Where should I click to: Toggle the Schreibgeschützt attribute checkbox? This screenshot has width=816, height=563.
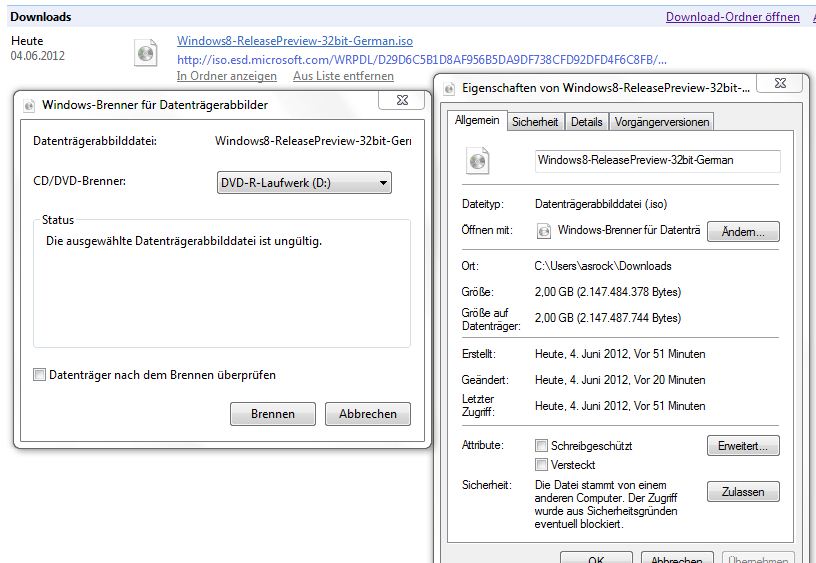coord(541,445)
